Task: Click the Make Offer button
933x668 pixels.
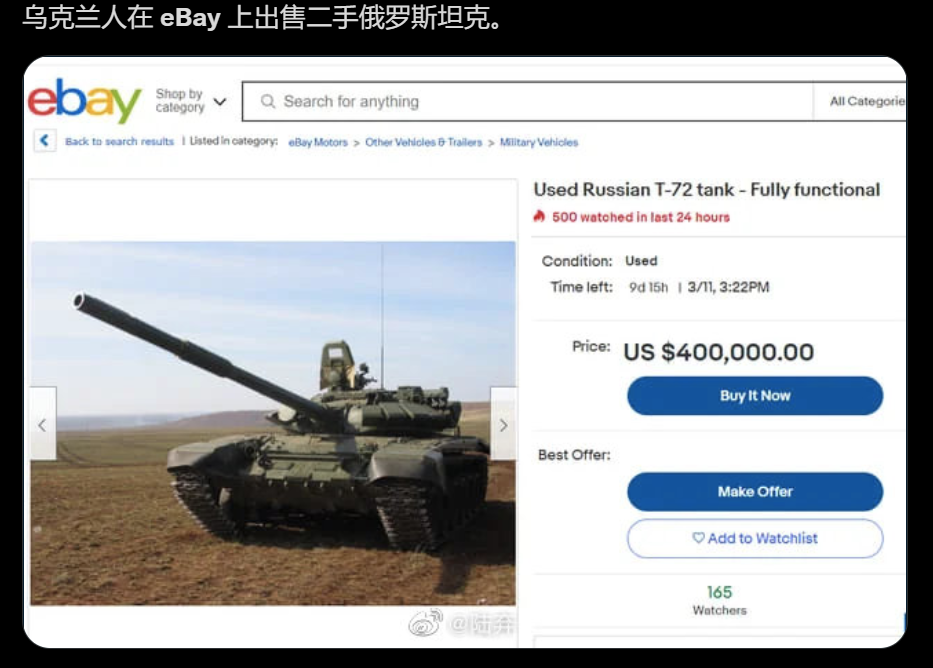Action: point(754,491)
